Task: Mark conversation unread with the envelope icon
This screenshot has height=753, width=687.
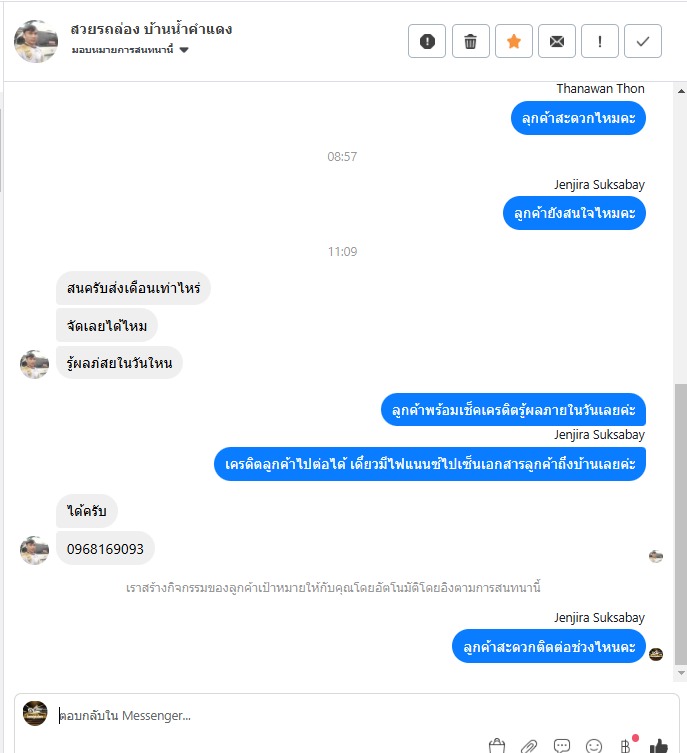Action: click(556, 41)
